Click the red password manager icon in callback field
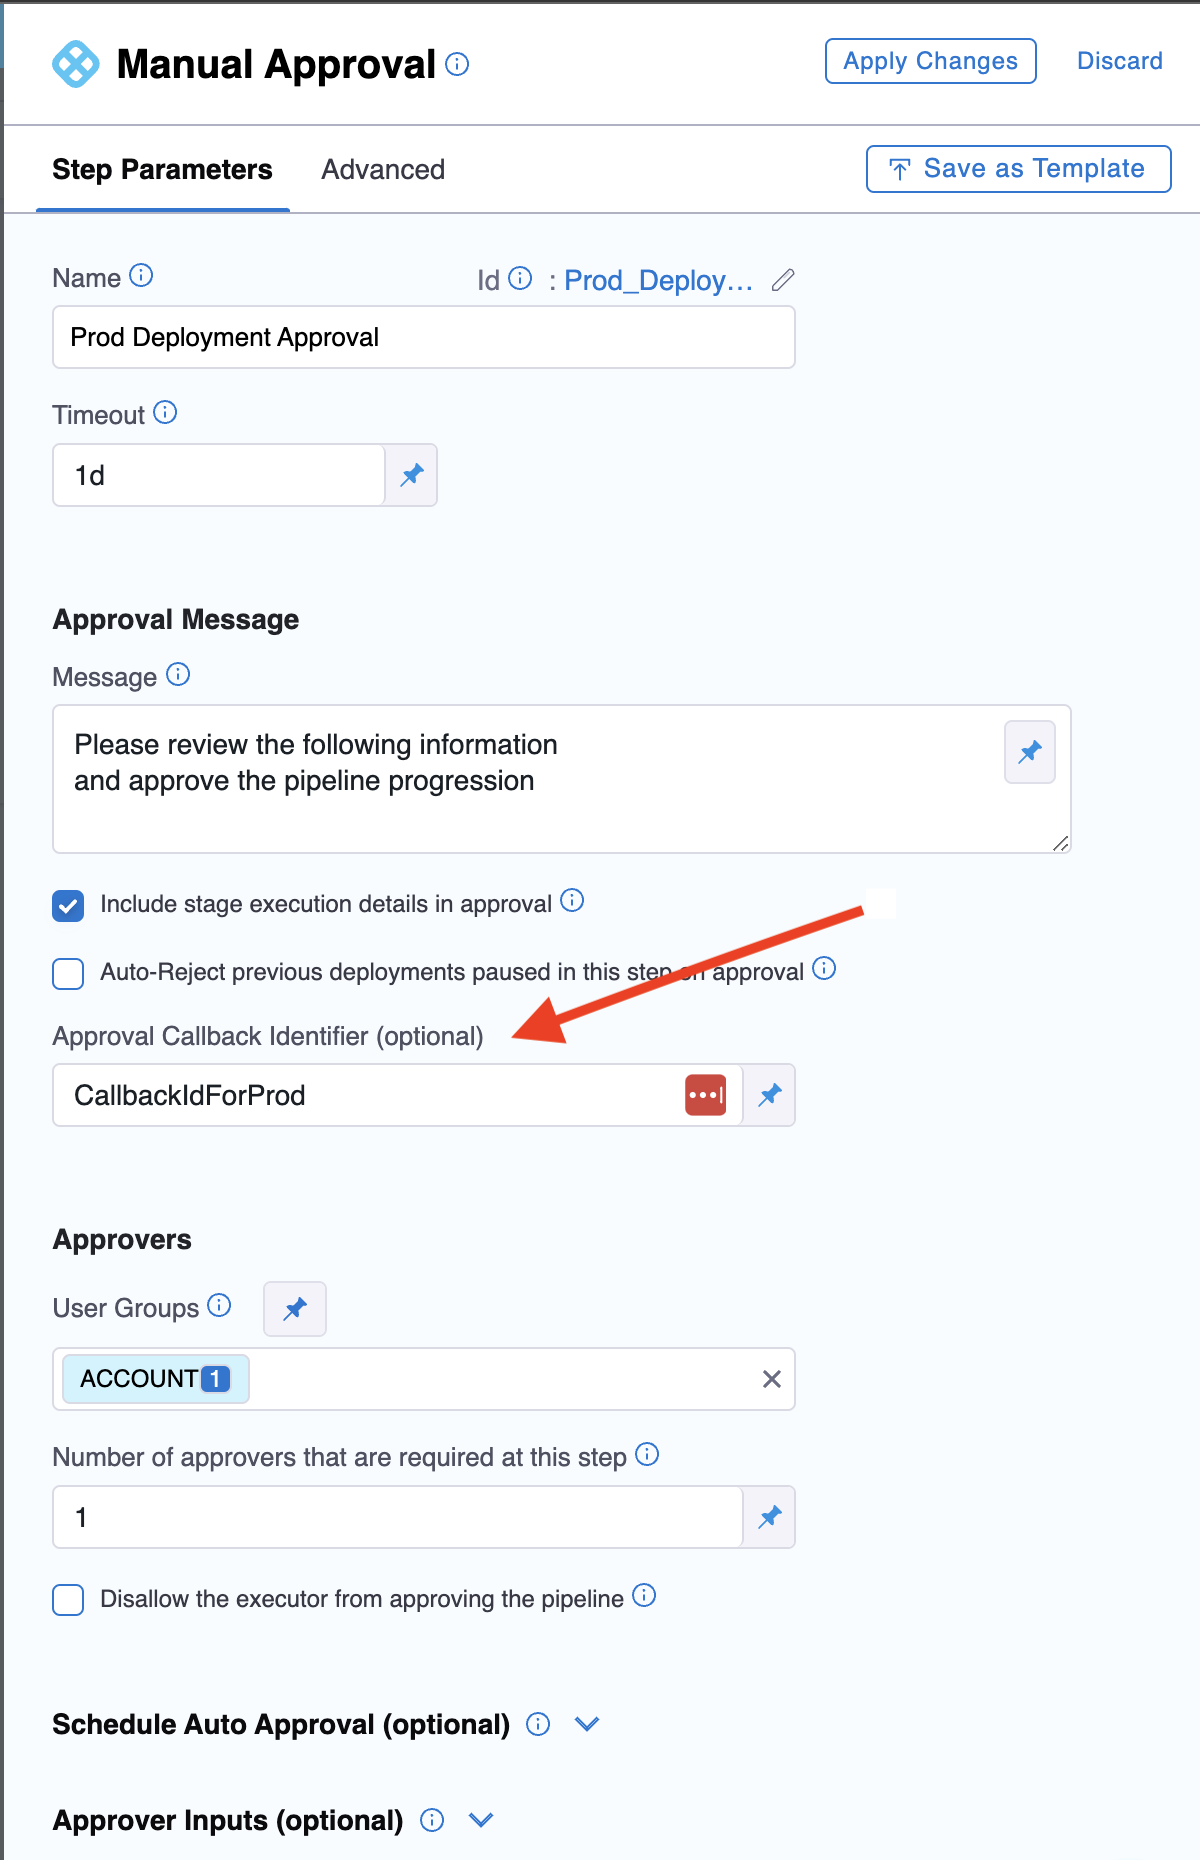 705,1095
